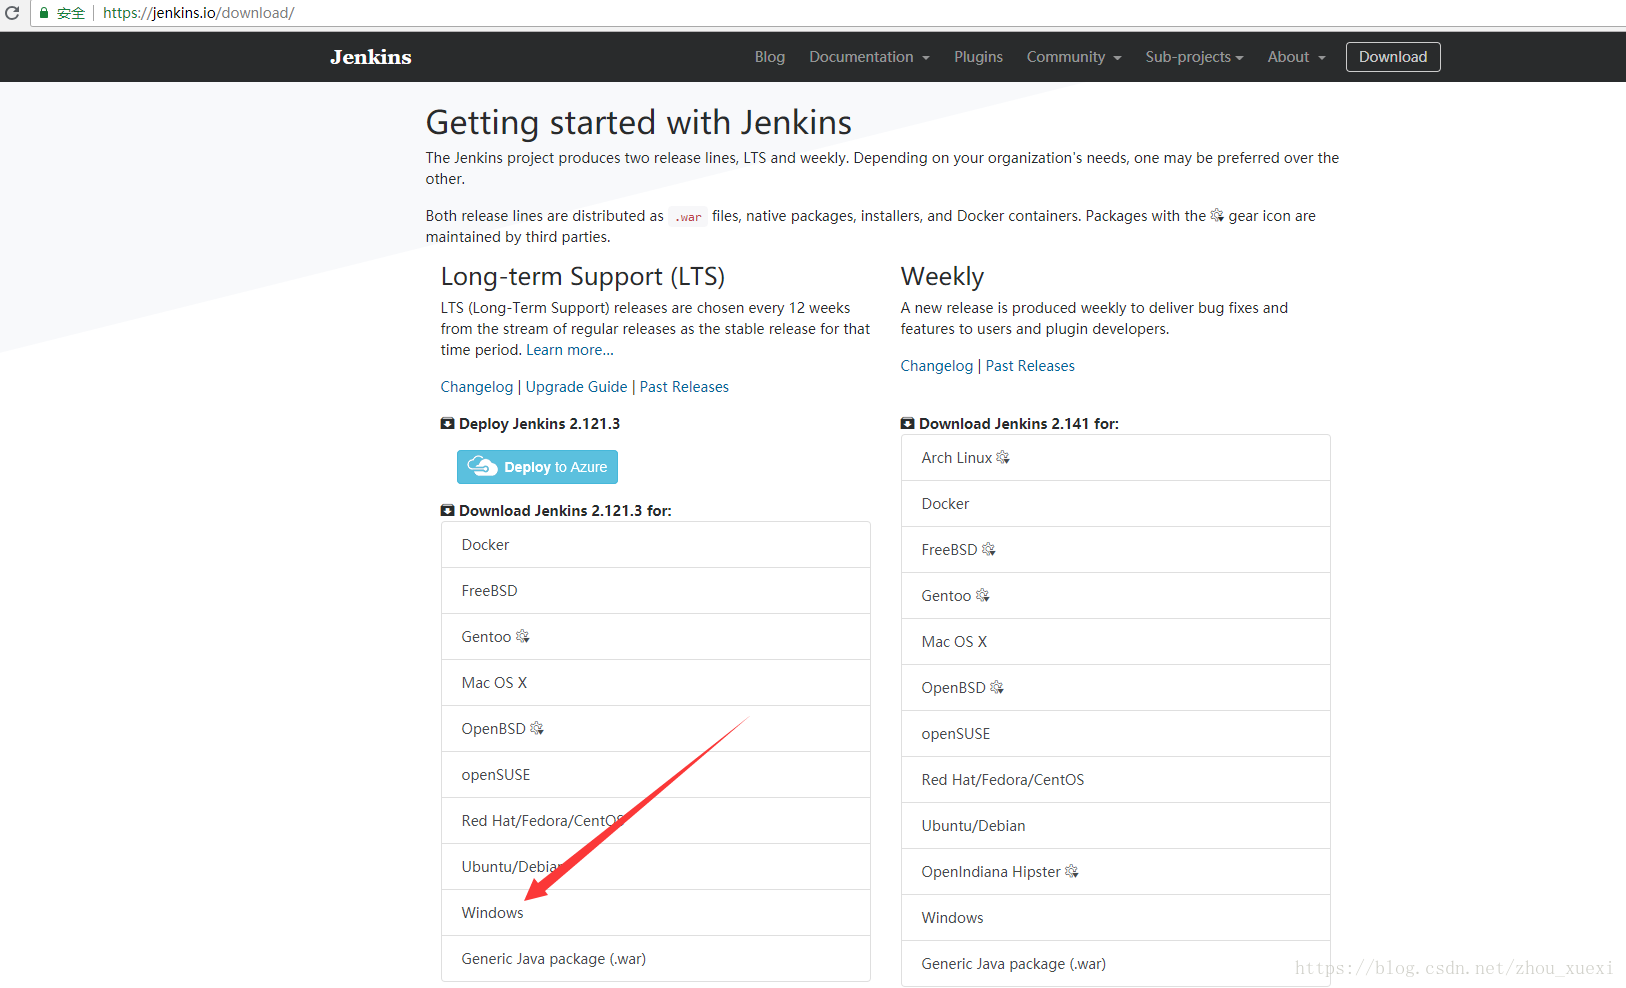This screenshot has width=1626, height=988.
Task: Select Docker in LTS download list
Action: 656,545
